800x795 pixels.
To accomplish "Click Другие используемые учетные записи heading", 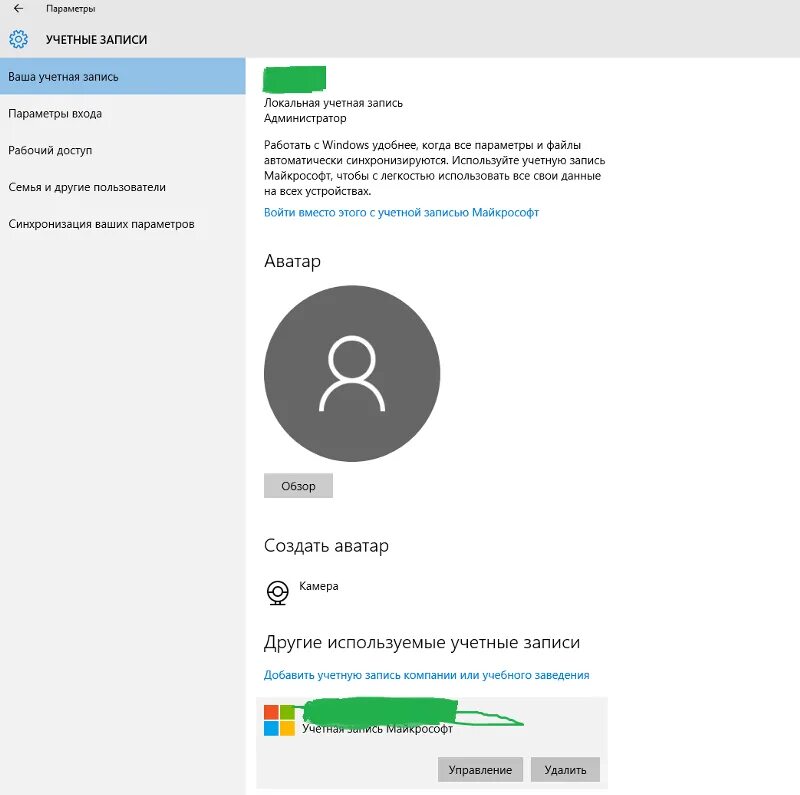I will (421, 642).
